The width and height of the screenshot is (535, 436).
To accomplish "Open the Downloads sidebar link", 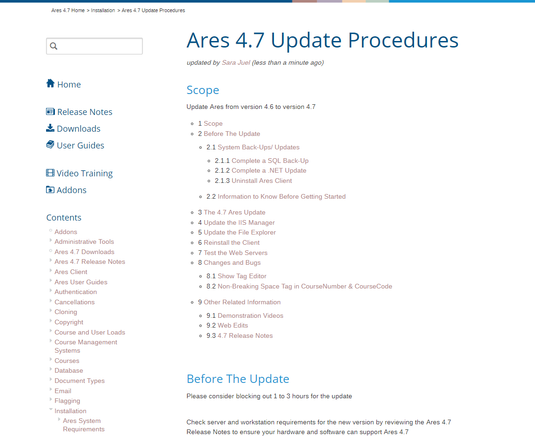I will click(x=78, y=129).
